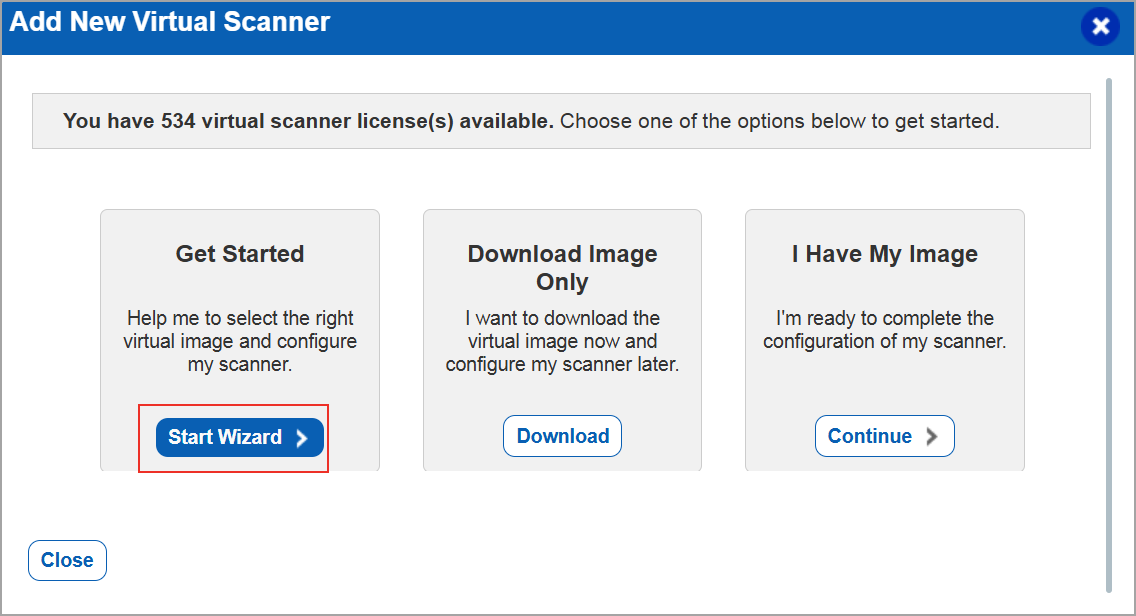This screenshot has width=1136, height=616.
Task: Click the Get Started heading
Action: [x=240, y=254]
